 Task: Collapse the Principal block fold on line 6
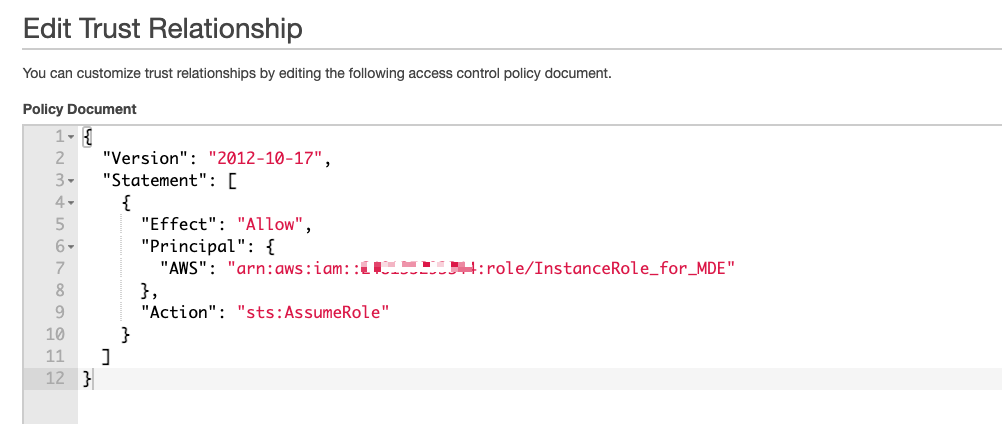pyautogui.click(x=71, y=247)
